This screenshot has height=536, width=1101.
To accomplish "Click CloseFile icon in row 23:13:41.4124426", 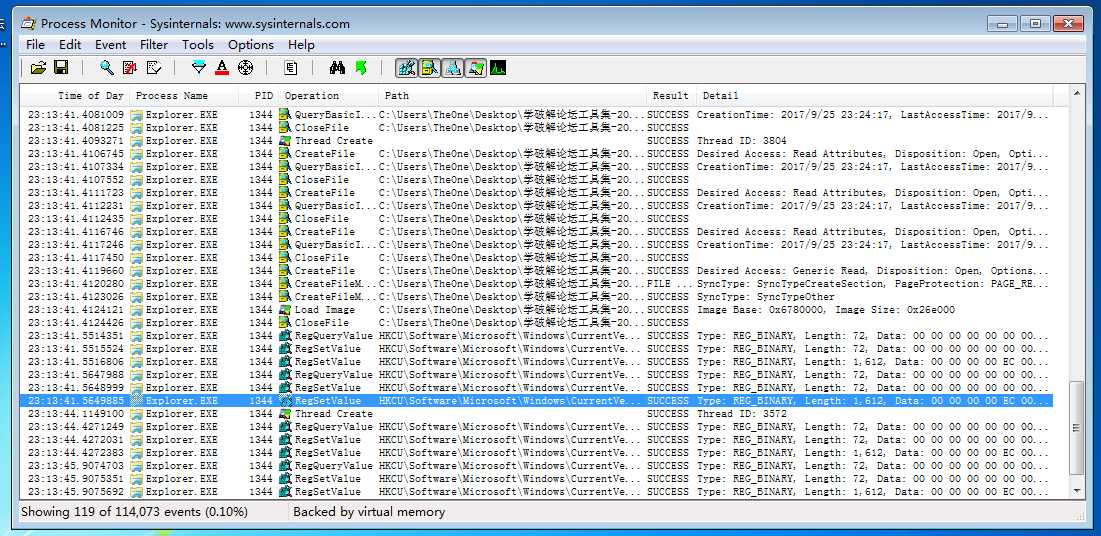I will (x=284, y=322).
